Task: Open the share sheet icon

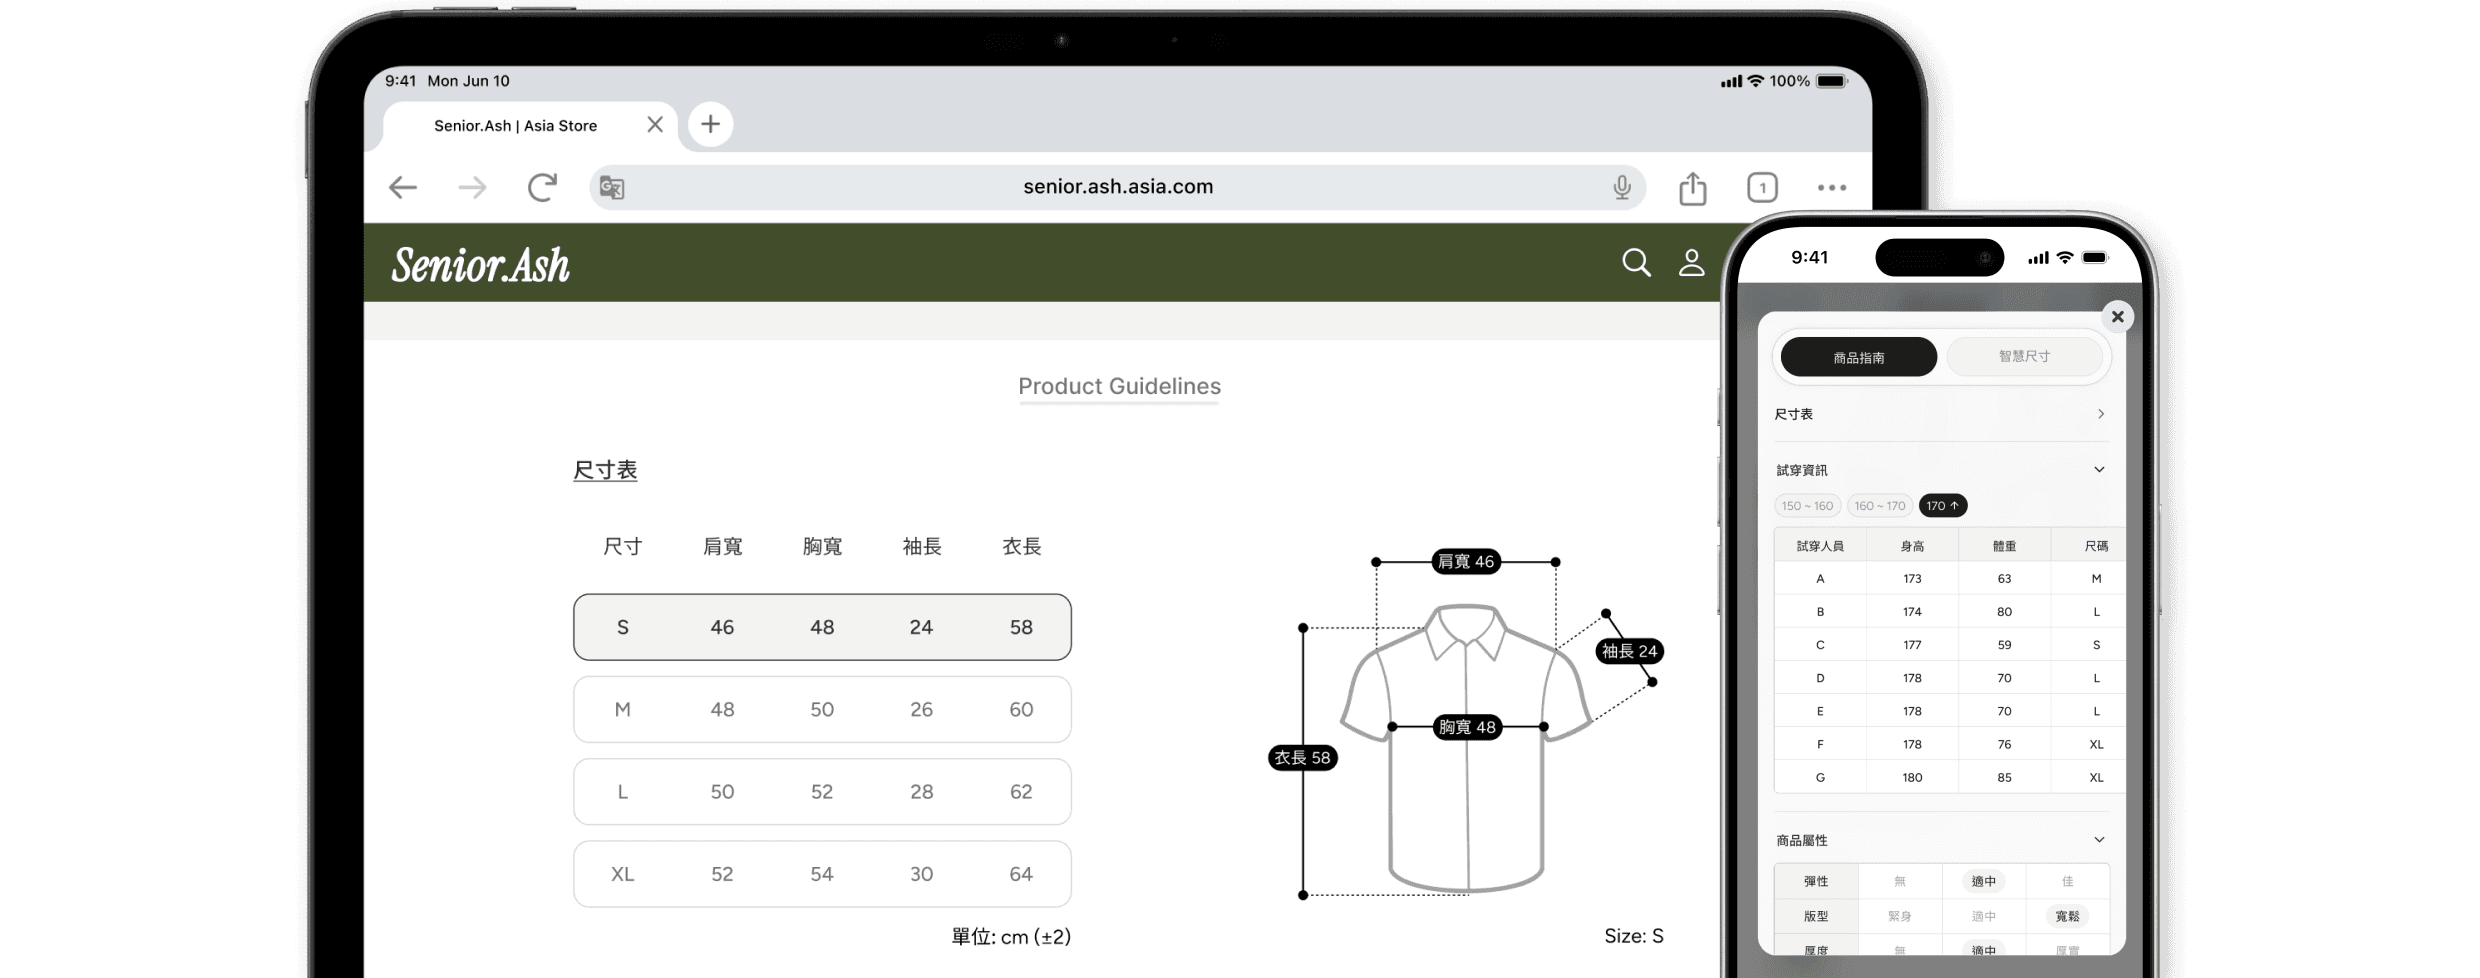Action: 1692,188
